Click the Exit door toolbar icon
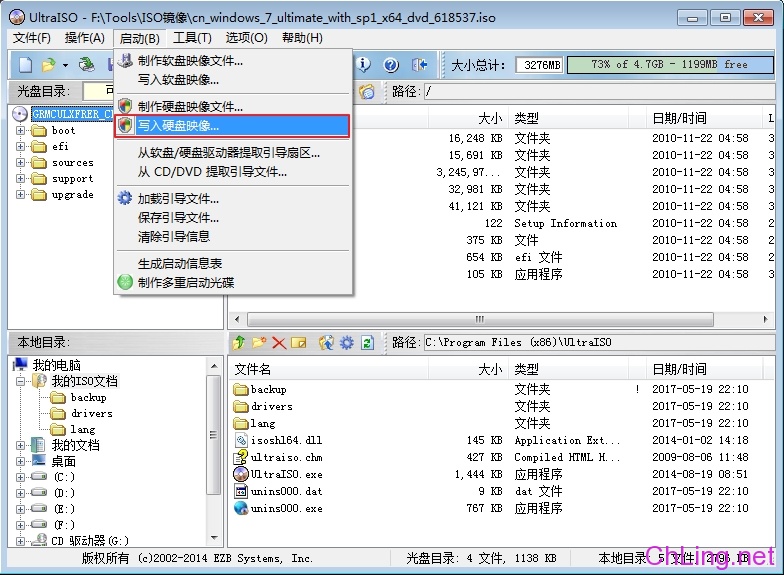The height and width of the screenshot is (575, 784). click(x=419, y=64)
